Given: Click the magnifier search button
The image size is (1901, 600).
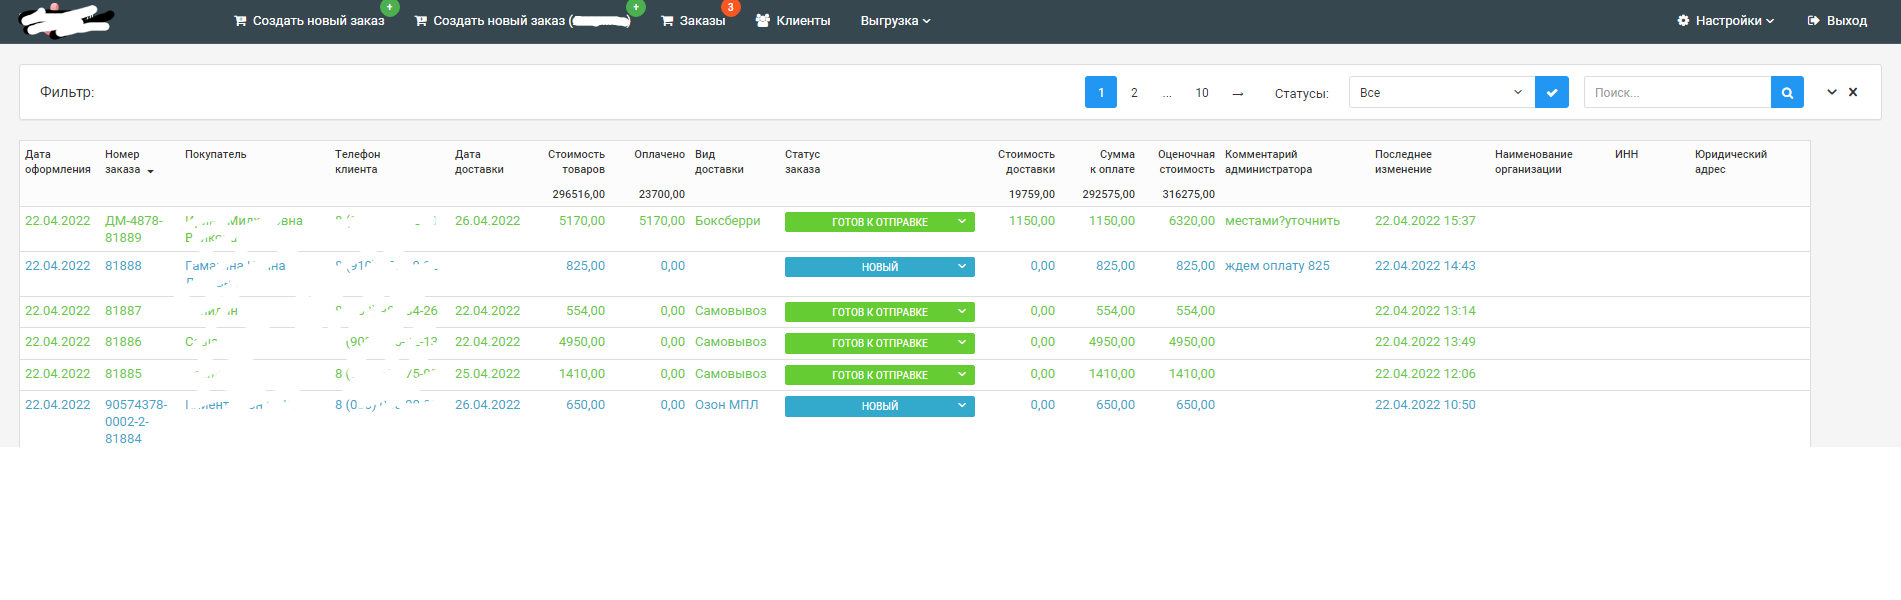Looking at the screenshot, I should pyautogui.click(x=1787, y=92).
